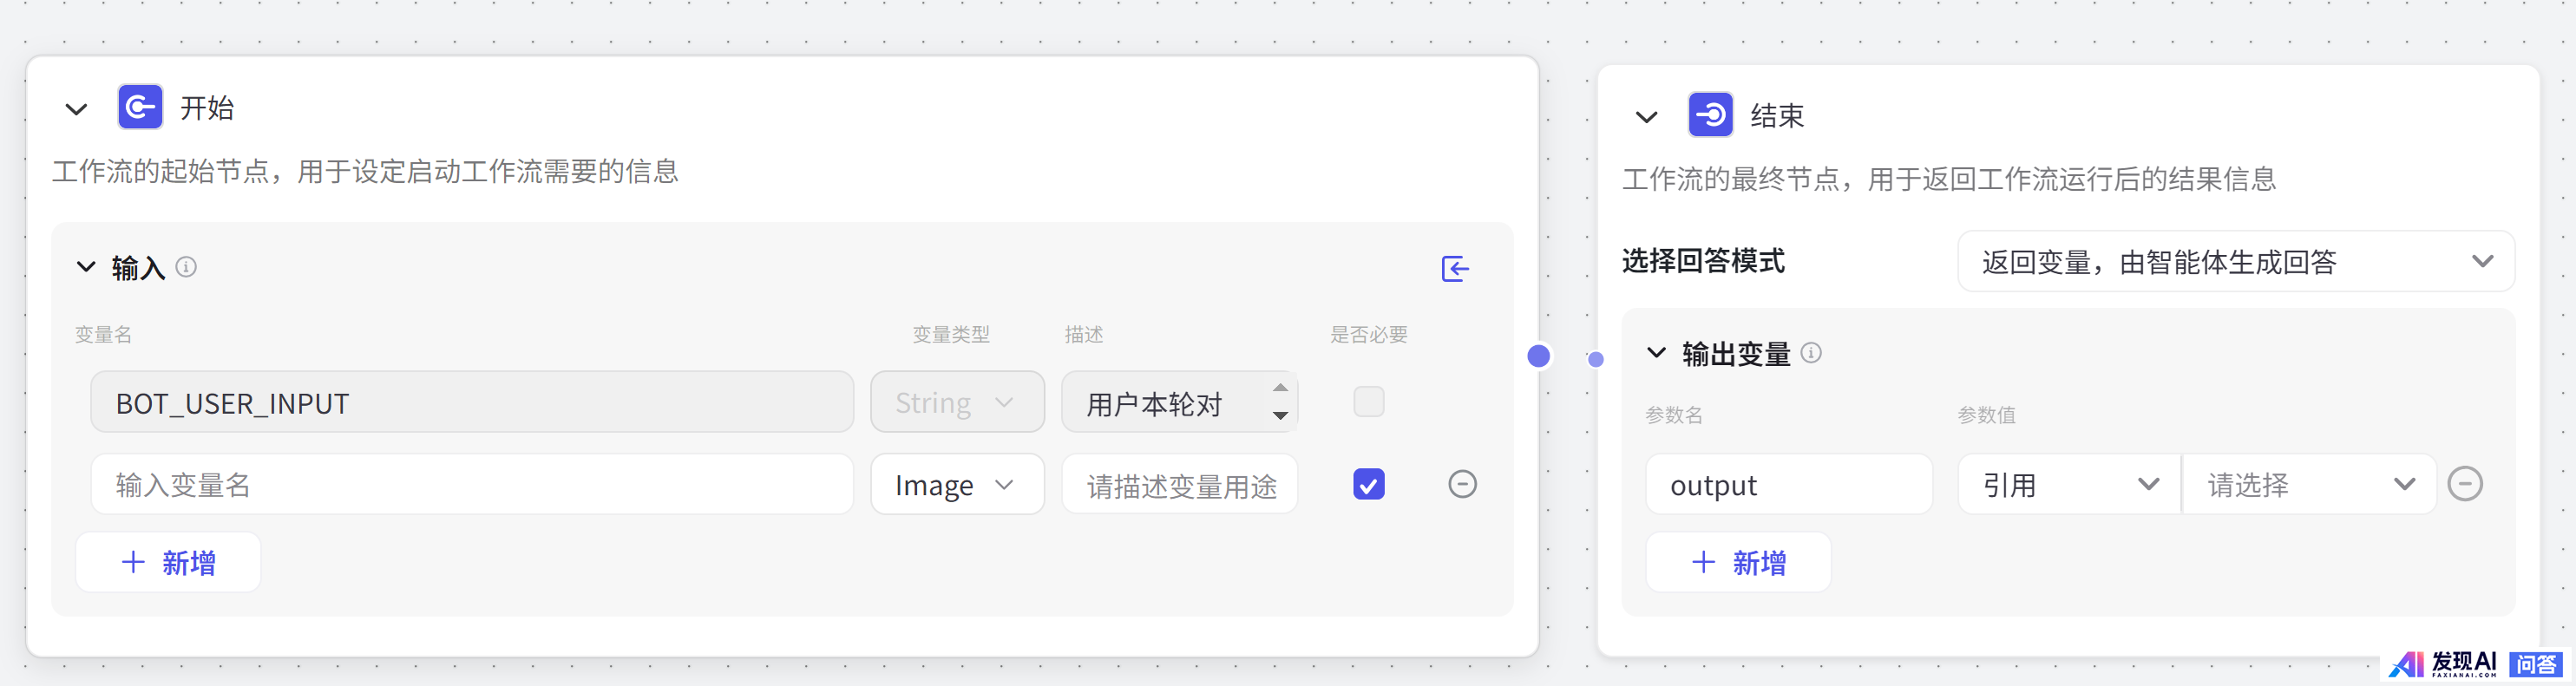Click the 输入变量名 text field
This screenshot has height=686, width=2576.
472,485
